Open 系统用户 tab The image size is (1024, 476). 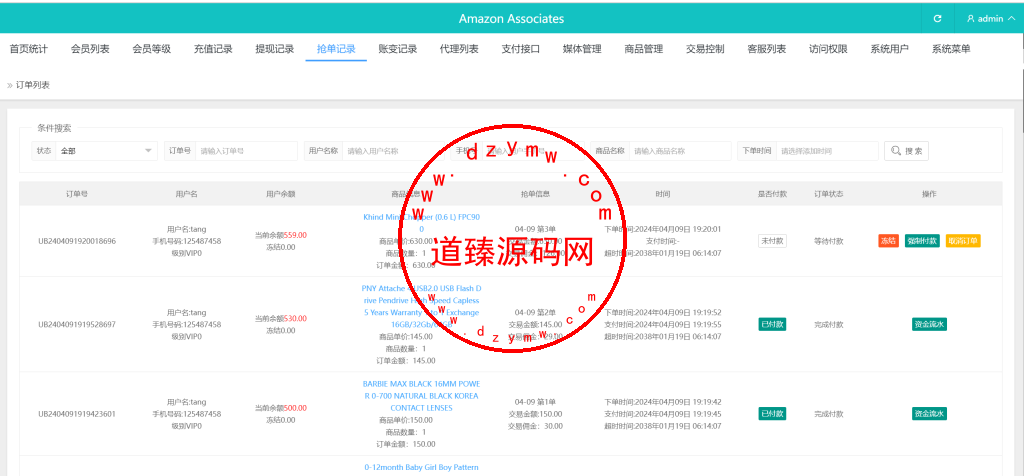[x=889, y=49]
